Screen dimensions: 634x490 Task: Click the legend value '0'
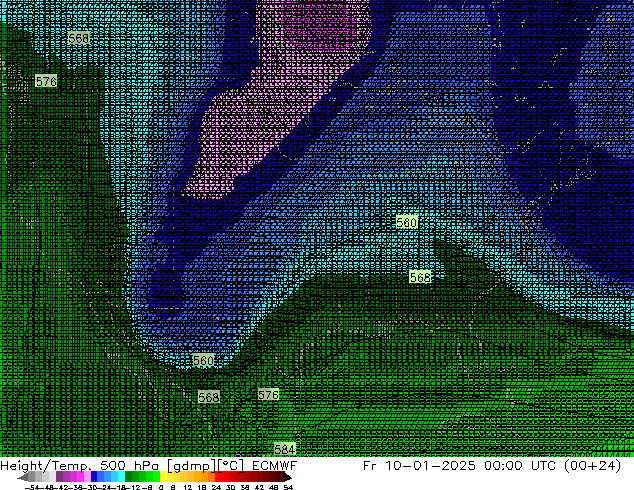(161, 488)
